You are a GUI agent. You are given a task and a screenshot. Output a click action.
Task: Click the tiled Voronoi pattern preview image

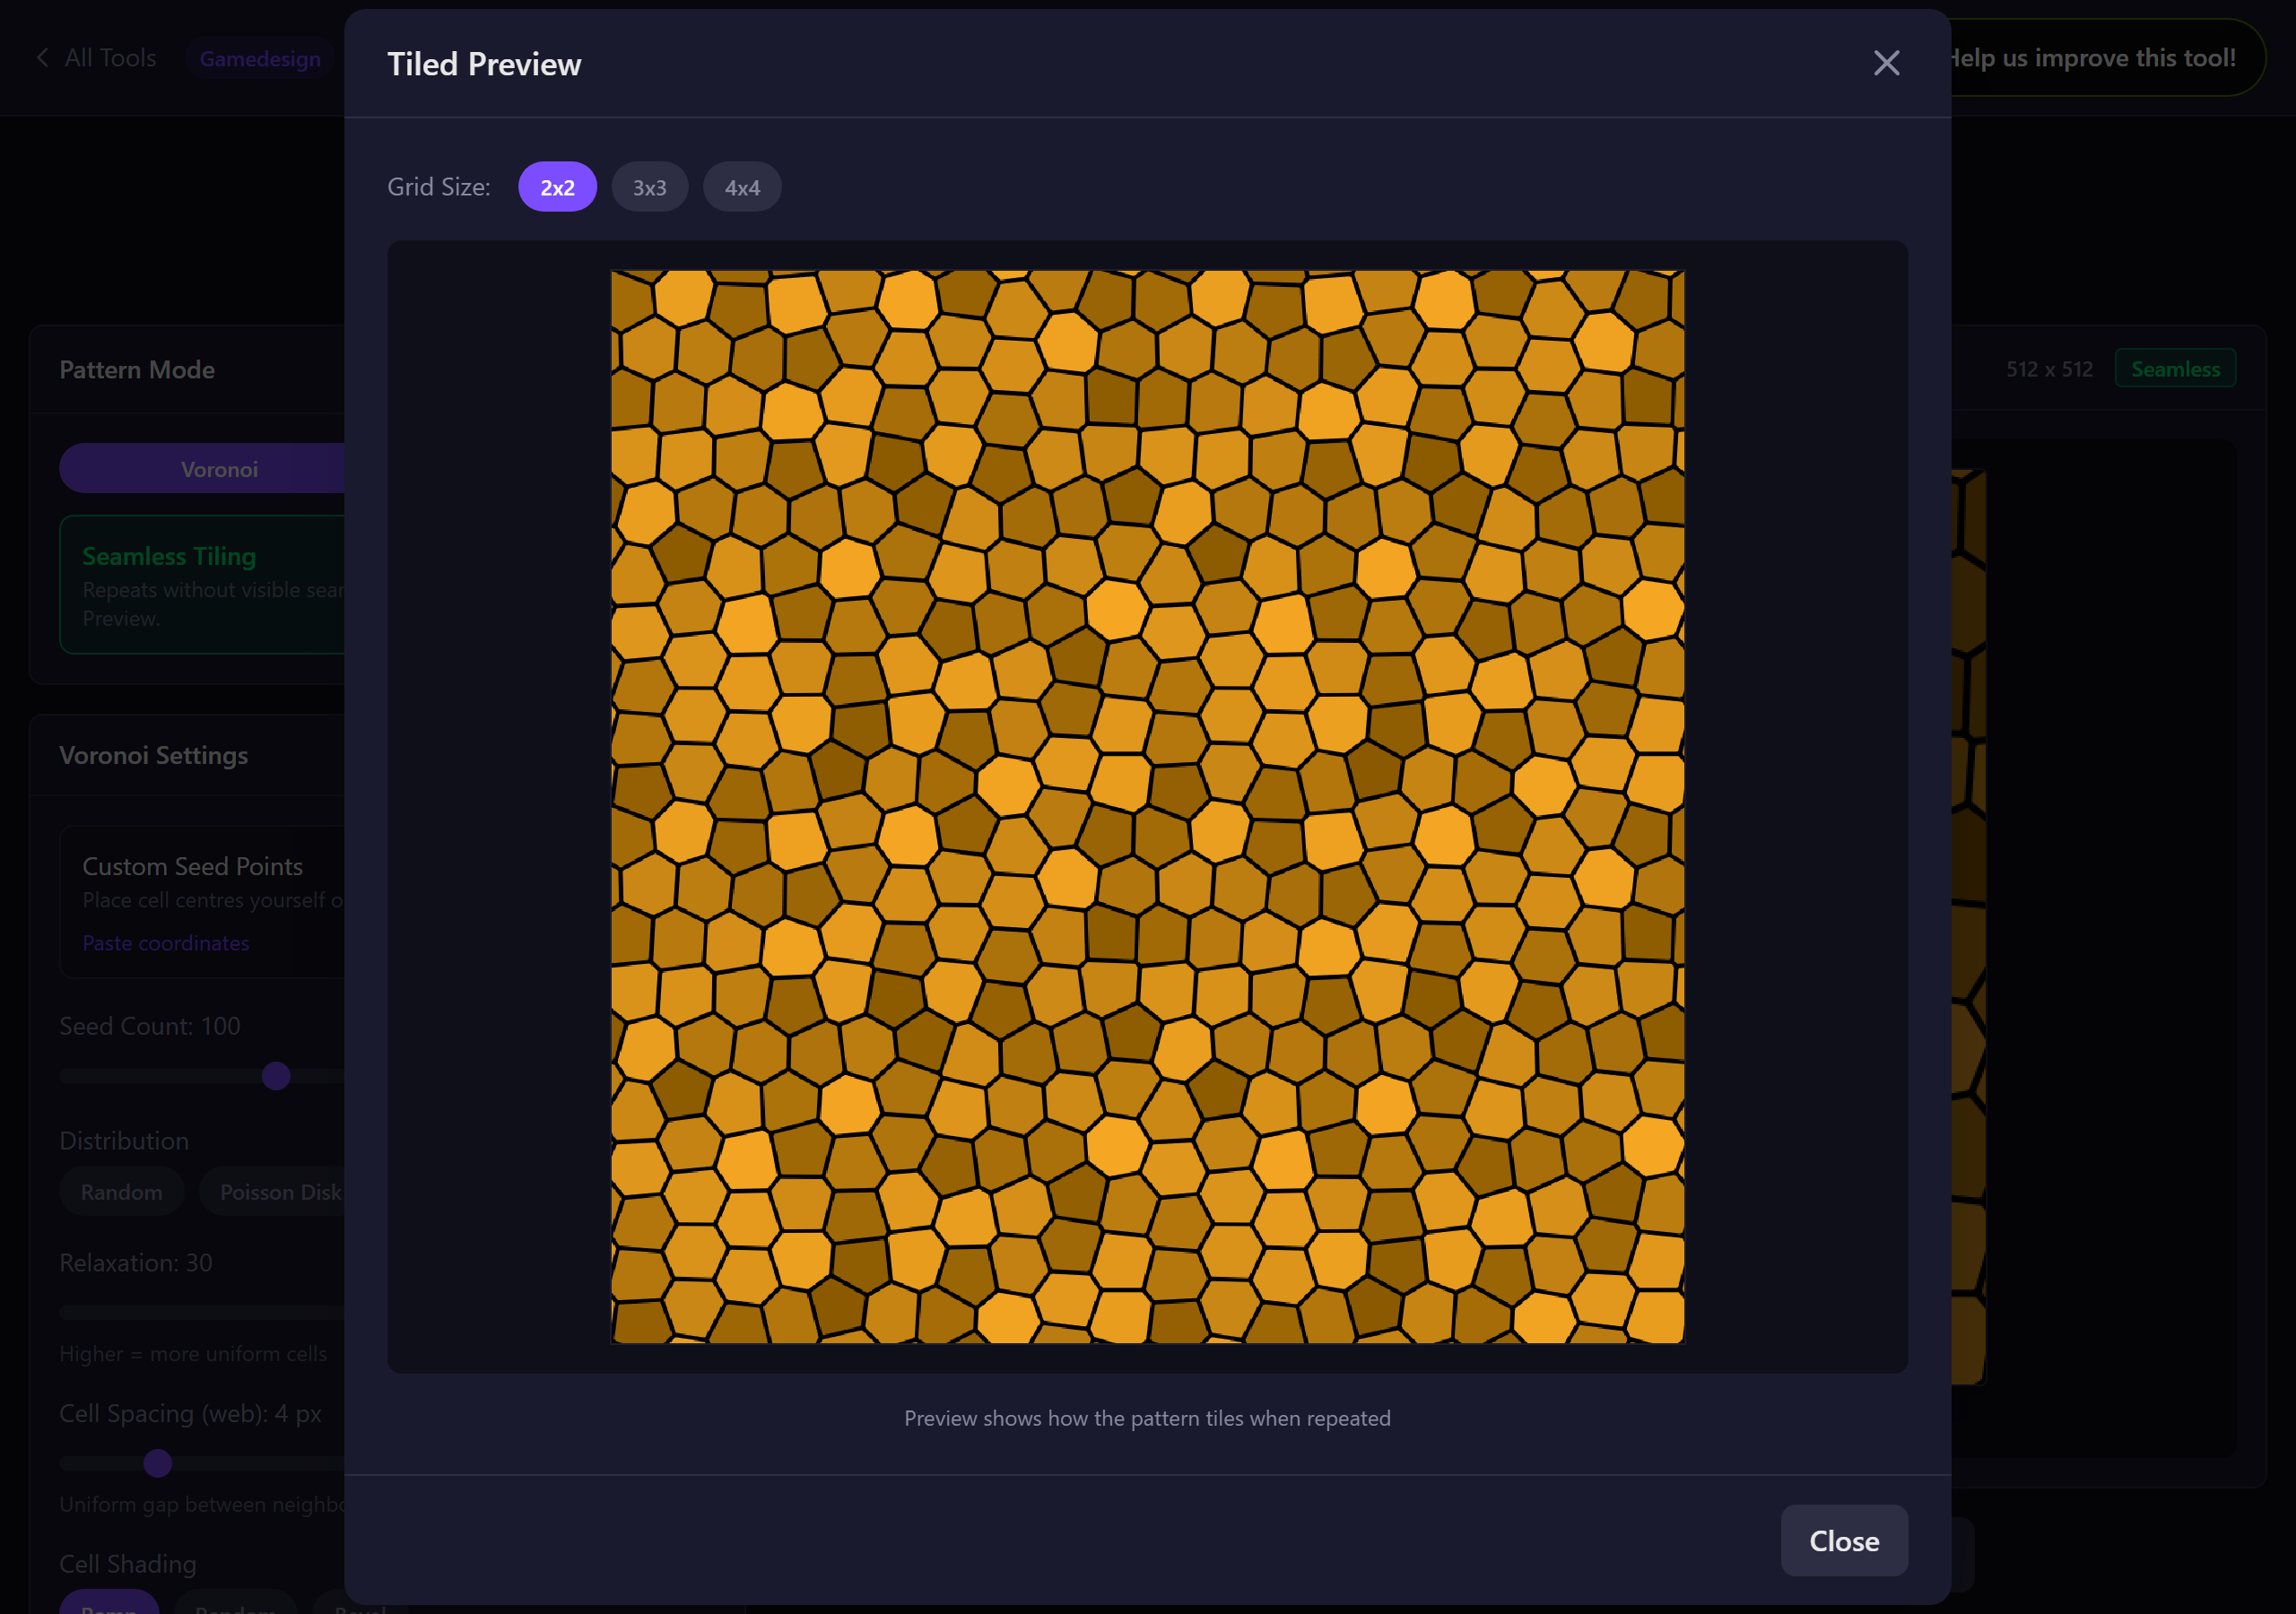pyautogui.click(x=1147, y=807)
